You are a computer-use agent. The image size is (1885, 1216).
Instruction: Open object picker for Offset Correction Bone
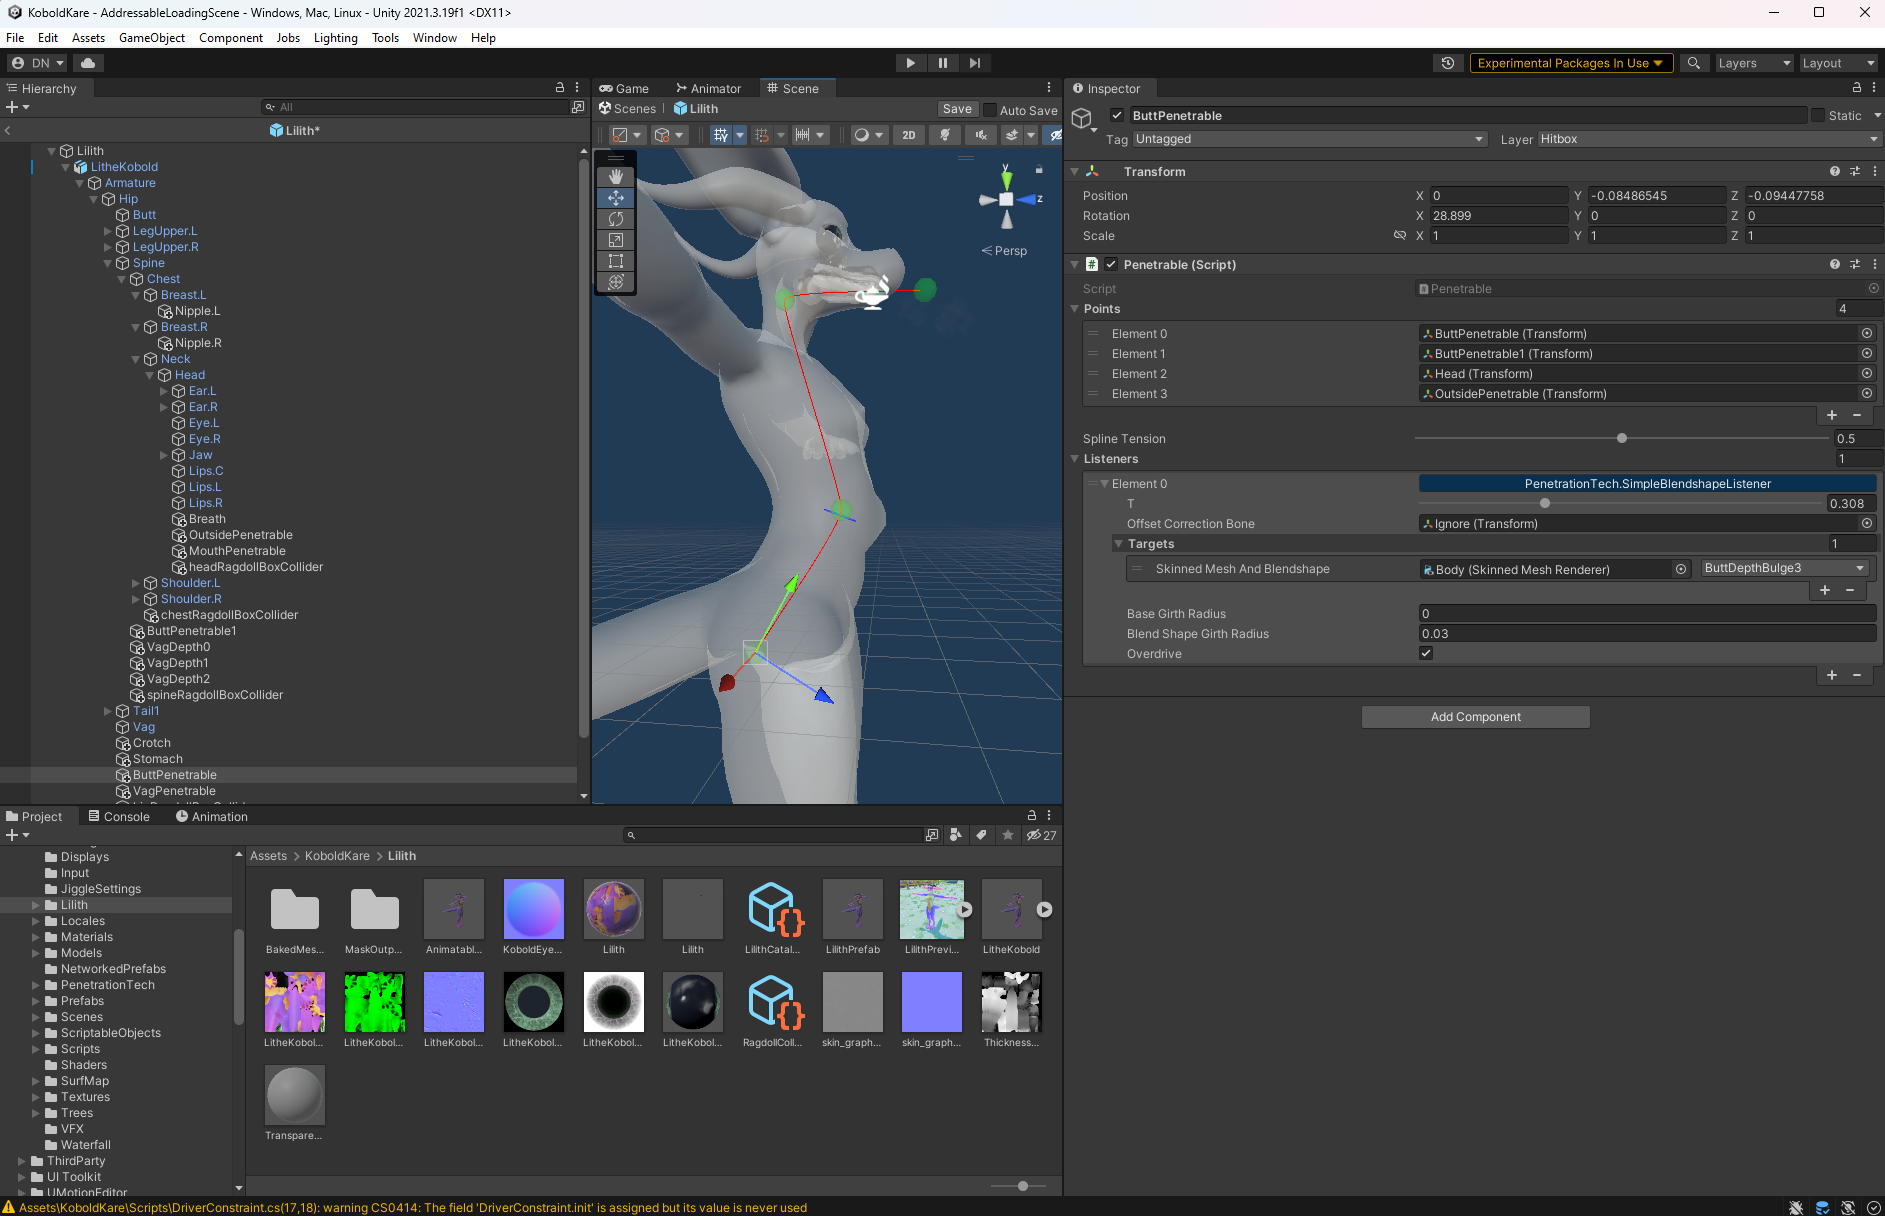click(1866, 524)
